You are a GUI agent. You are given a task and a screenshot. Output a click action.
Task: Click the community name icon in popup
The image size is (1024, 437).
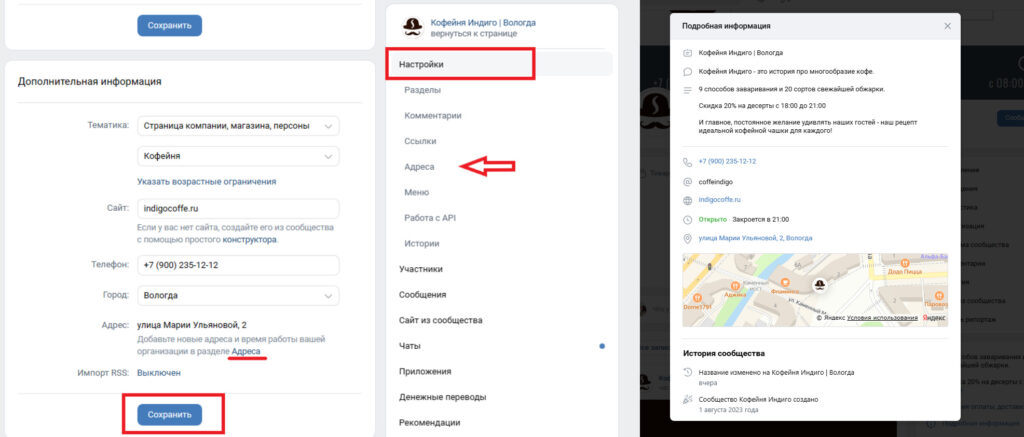tap(687, 53)
